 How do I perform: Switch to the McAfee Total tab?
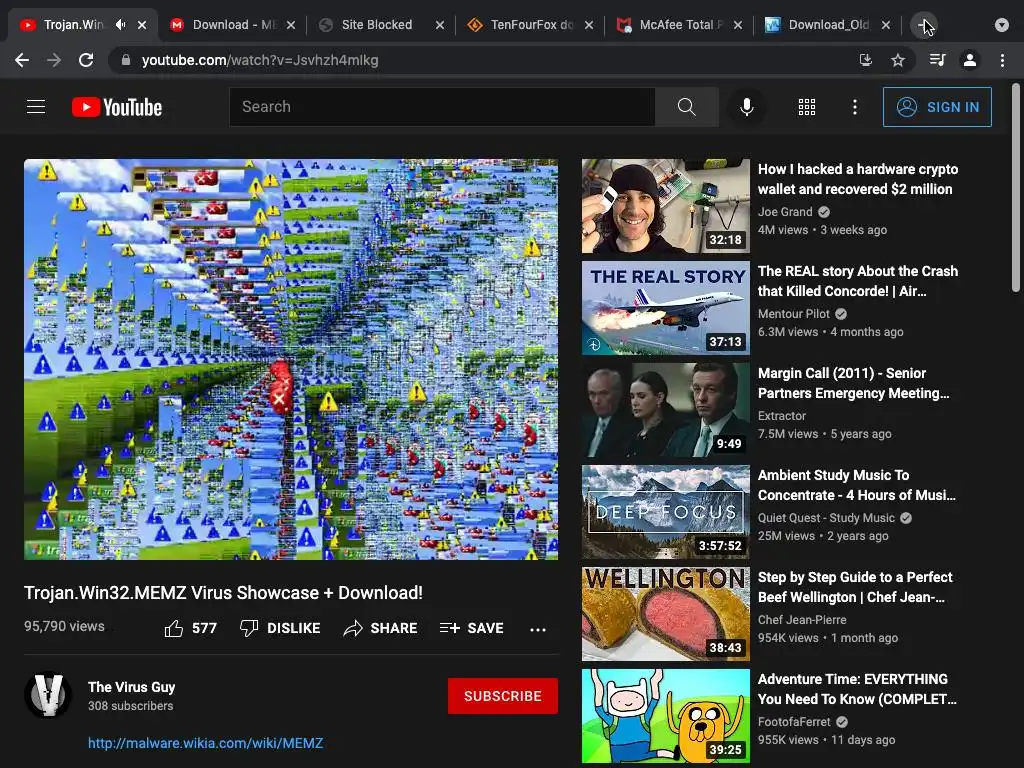click(681, 25)
